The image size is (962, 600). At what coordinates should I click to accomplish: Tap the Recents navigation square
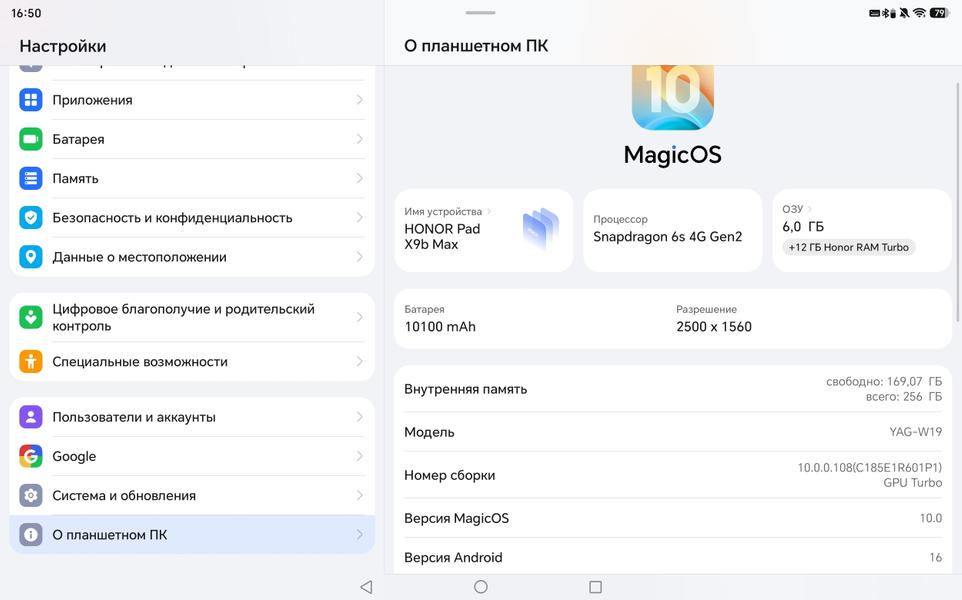point(595,587)
